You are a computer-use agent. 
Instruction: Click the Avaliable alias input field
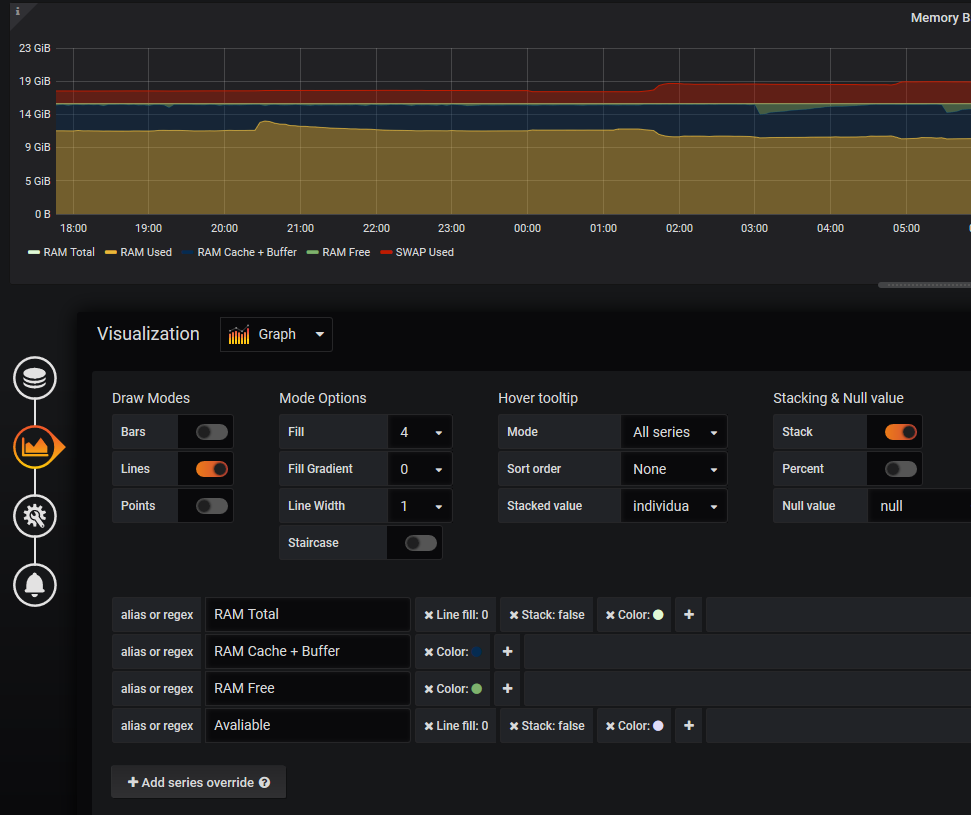pyautogui.click(x=307, y=726)
